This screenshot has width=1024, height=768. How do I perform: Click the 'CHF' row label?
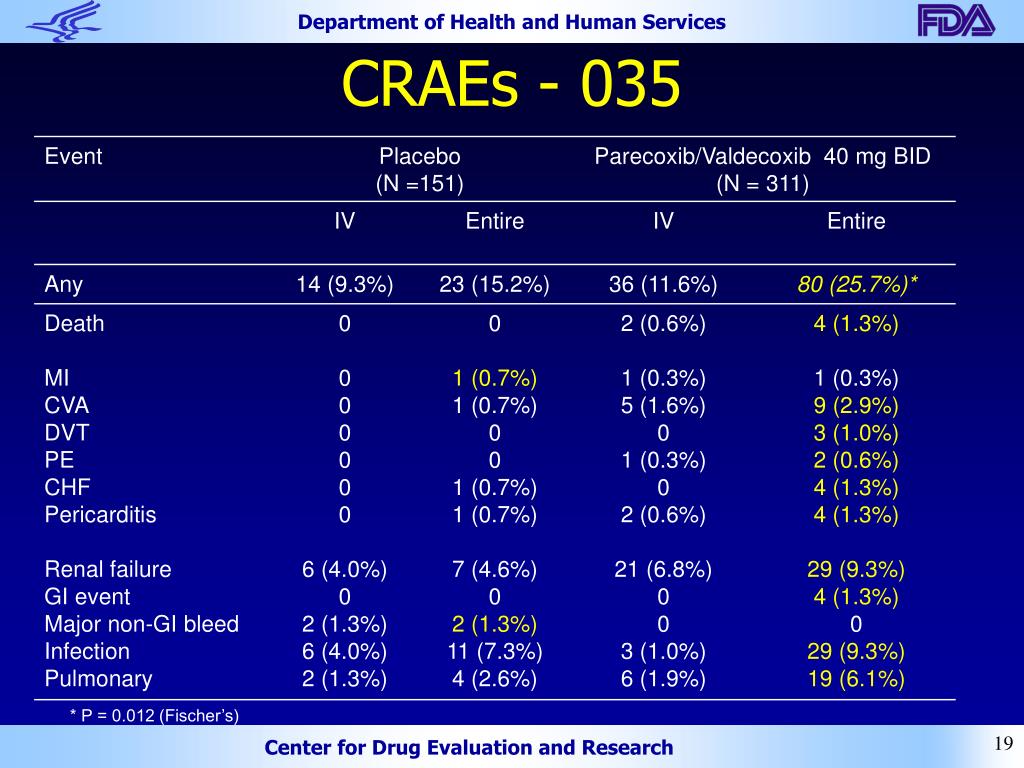(x=67, y=488)
